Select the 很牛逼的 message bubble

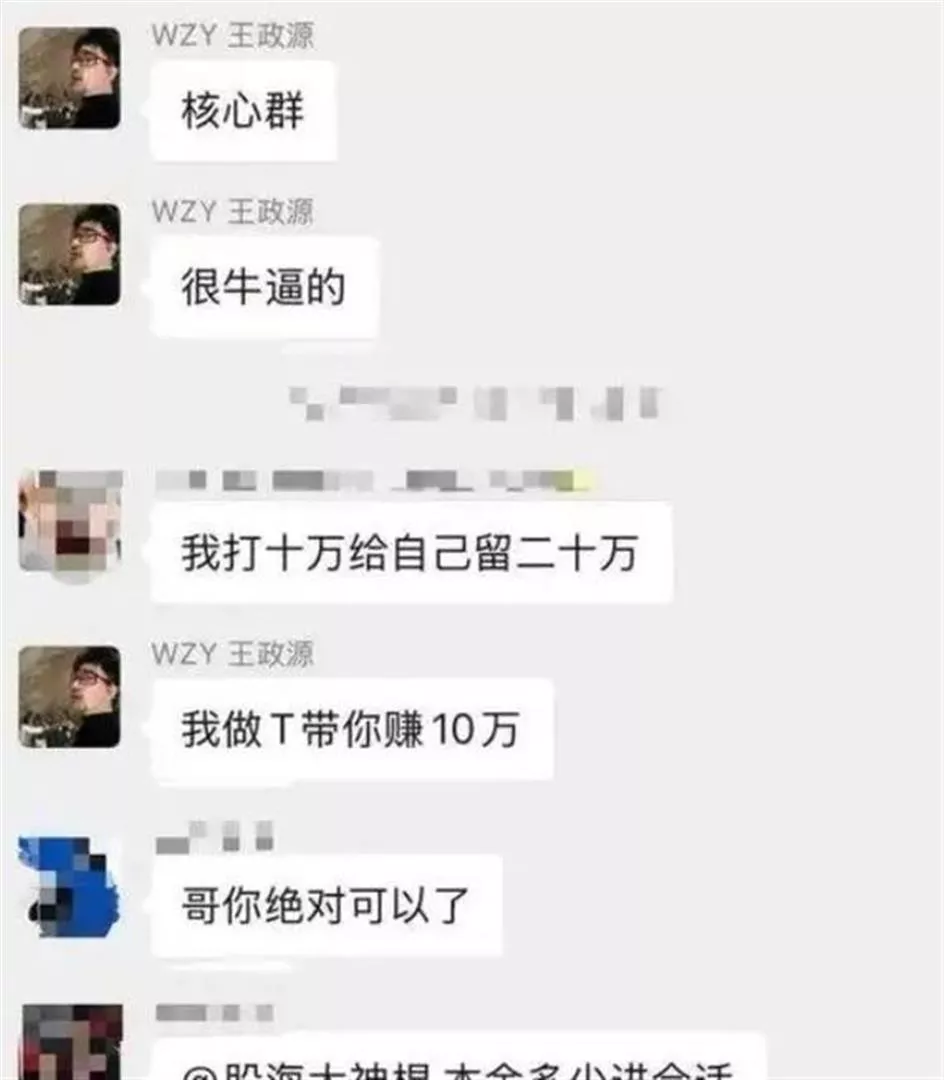coord(264,287)
